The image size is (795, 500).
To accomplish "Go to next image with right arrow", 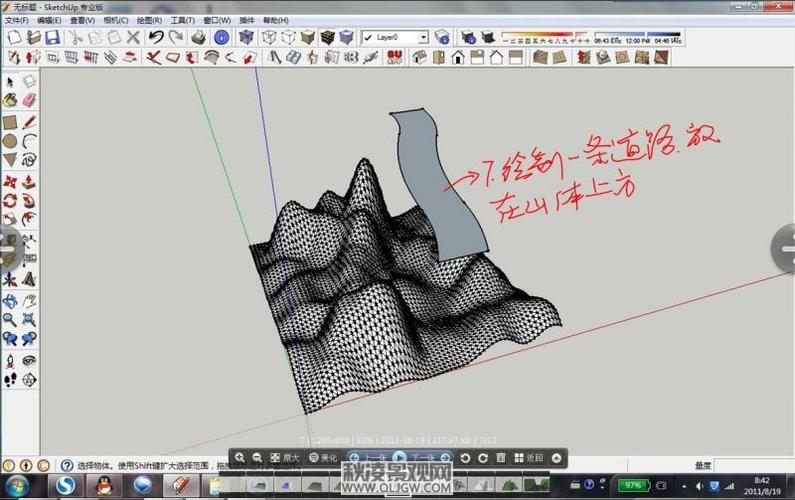I will (784, 247).
